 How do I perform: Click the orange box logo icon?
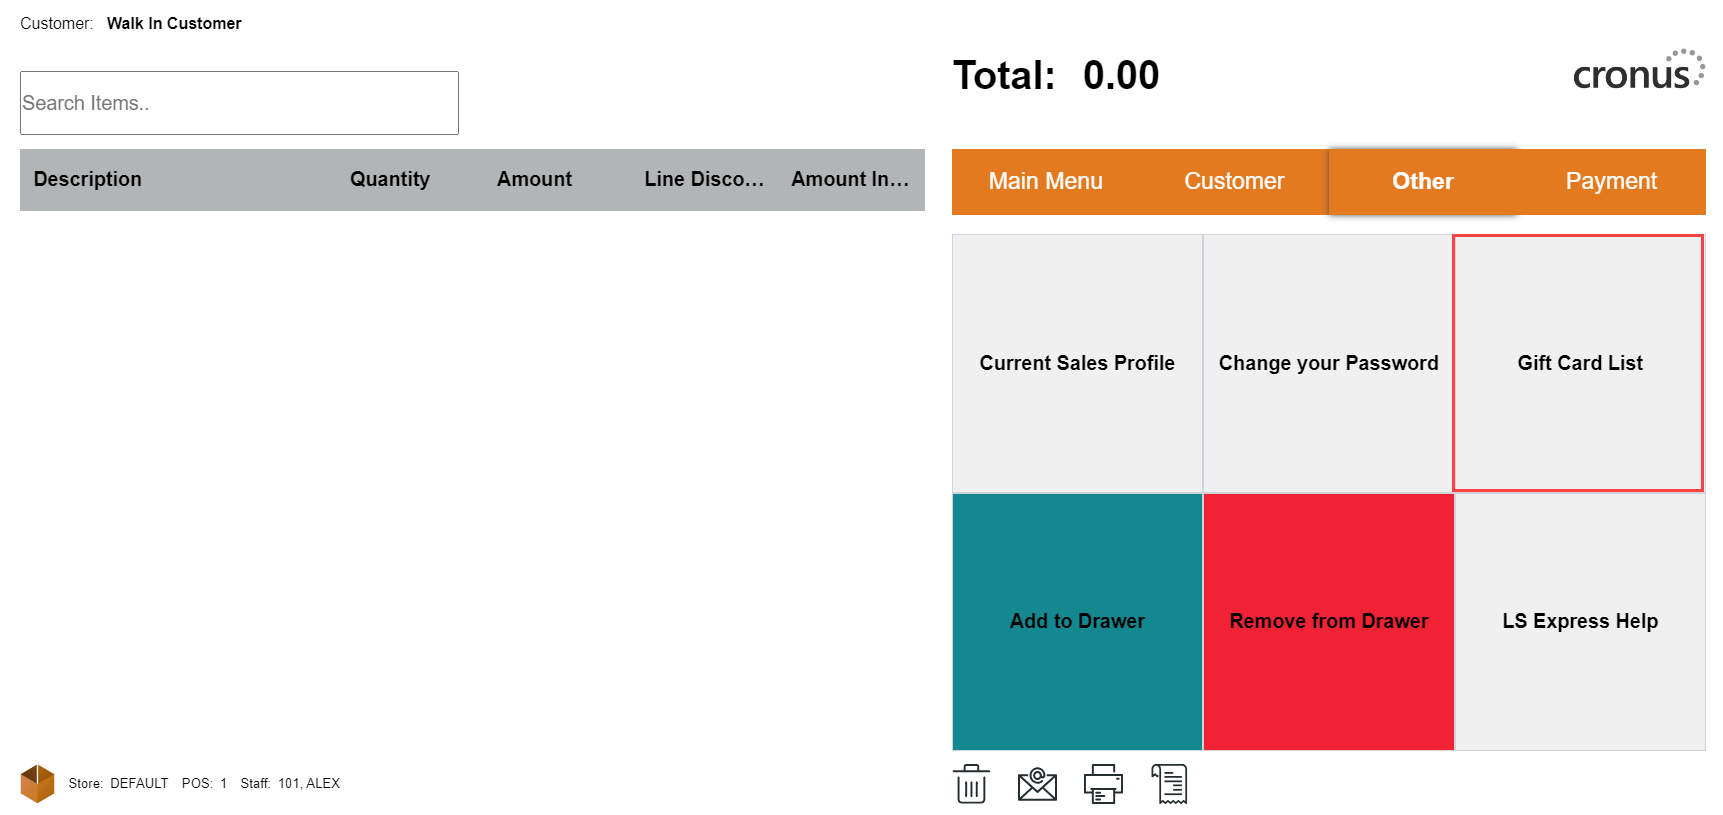pyautogui.click(x=38, y=783)
